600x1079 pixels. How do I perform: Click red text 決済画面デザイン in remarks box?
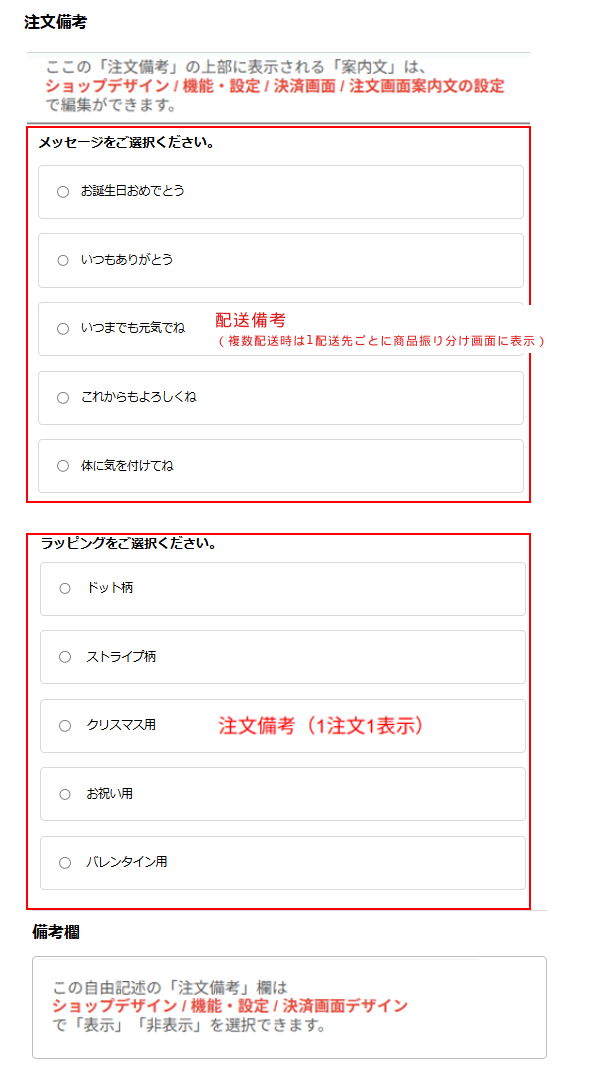(345, 1006)
